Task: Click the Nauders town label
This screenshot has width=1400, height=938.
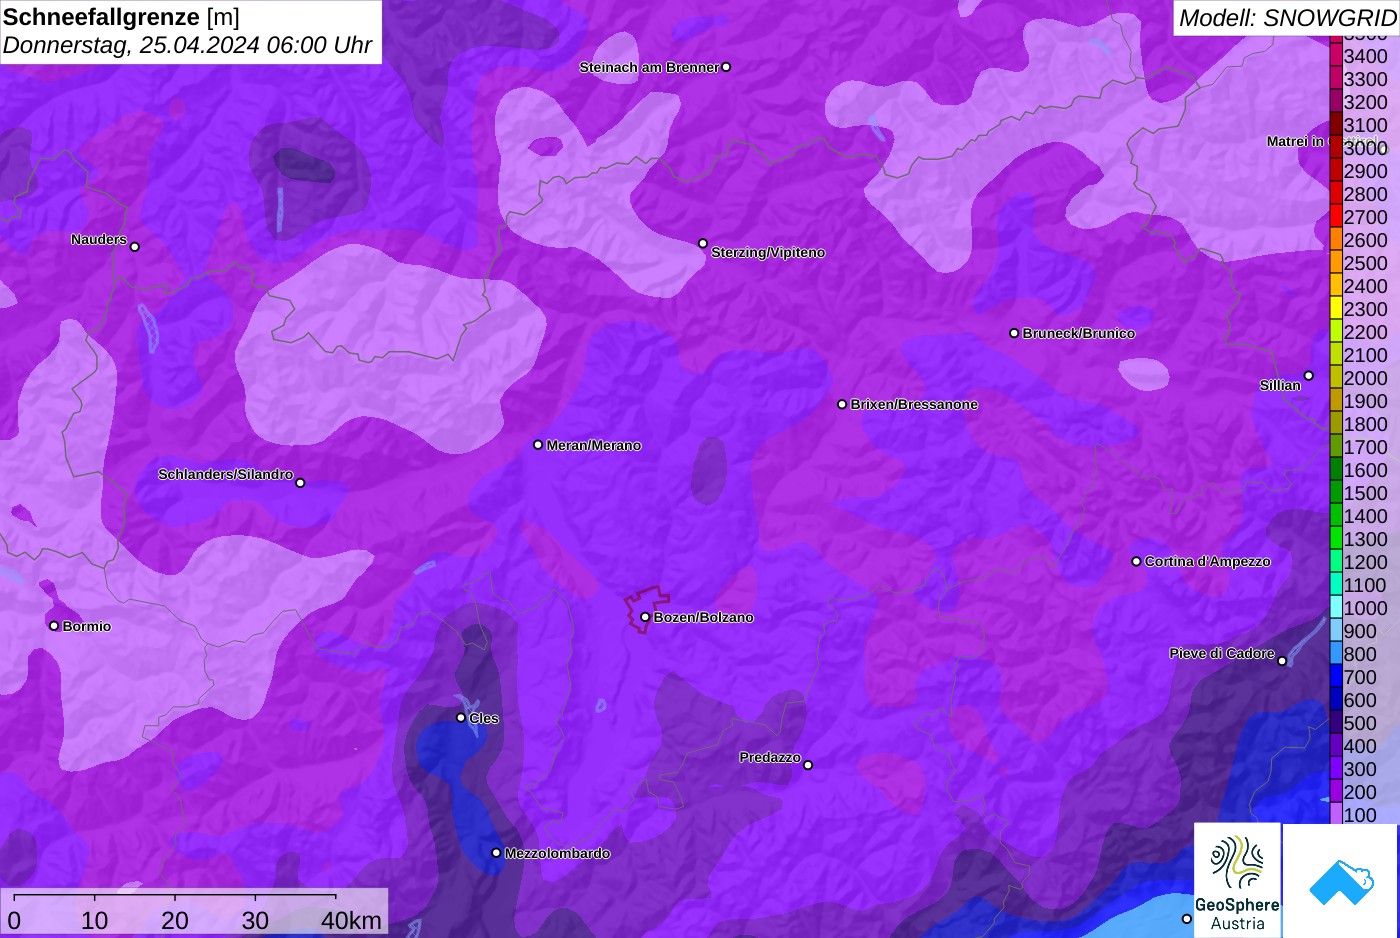Action: (99, 239)
